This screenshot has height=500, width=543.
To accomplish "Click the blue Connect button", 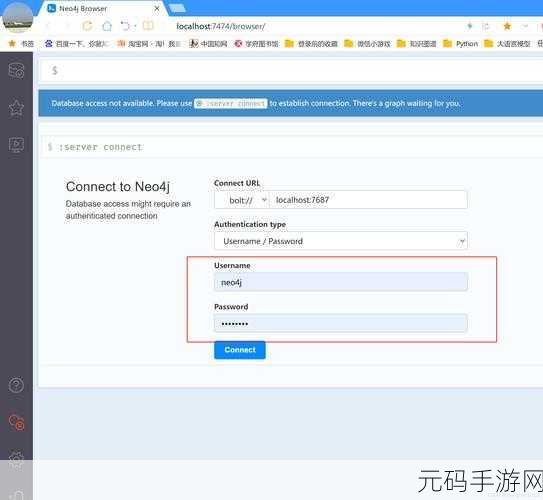I will [x=240, y=350].
